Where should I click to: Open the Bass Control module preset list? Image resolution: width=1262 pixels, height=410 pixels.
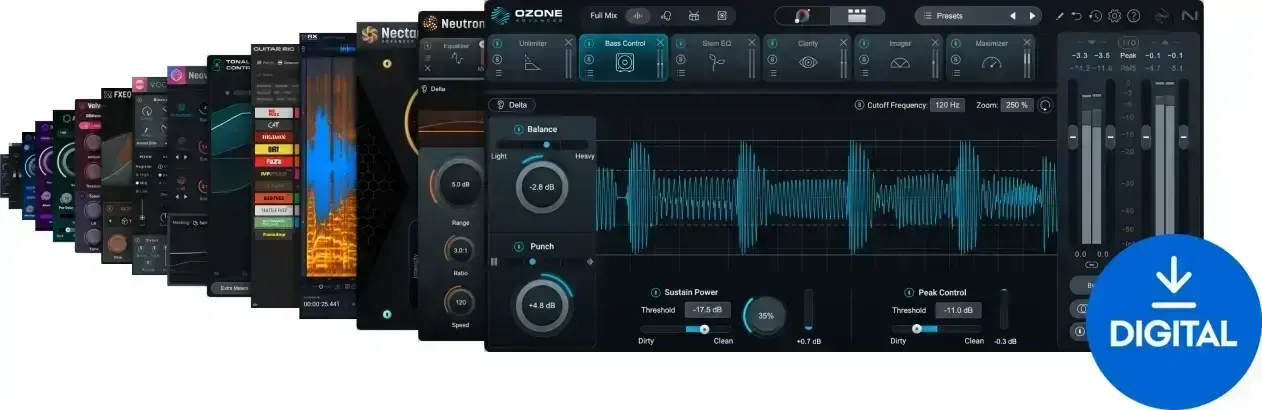[x=588, y=73]
